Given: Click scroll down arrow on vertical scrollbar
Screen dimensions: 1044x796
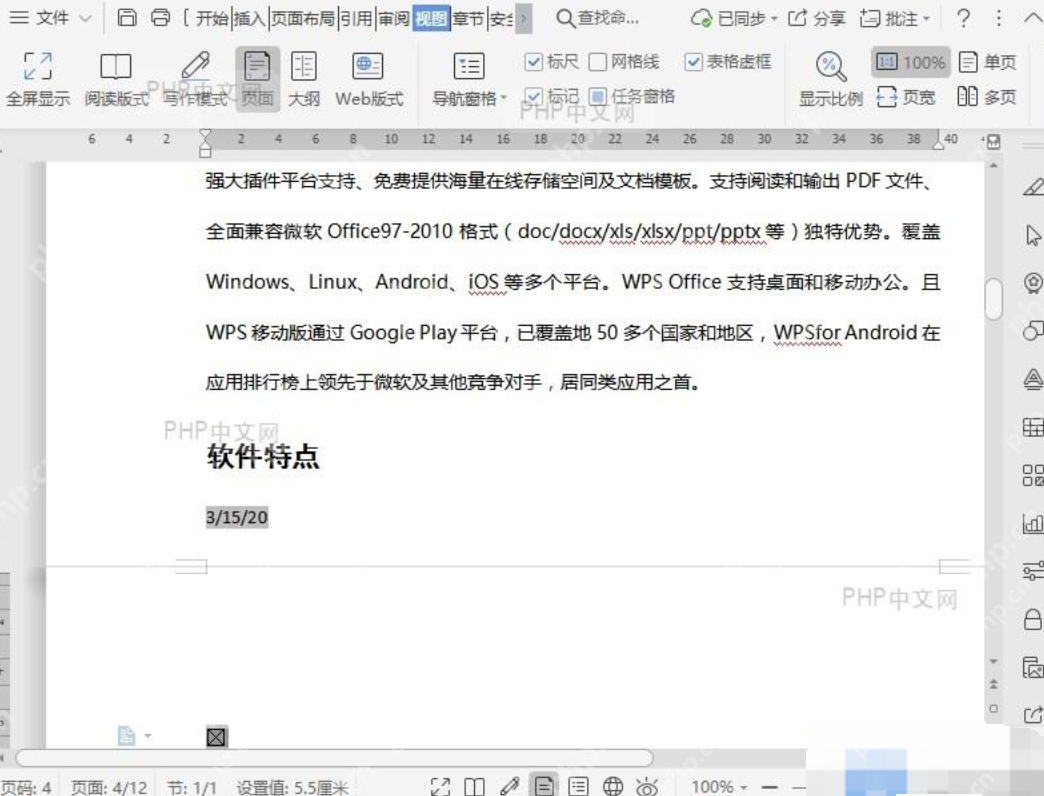Looking at the screenshot, I should click(993, 662).
